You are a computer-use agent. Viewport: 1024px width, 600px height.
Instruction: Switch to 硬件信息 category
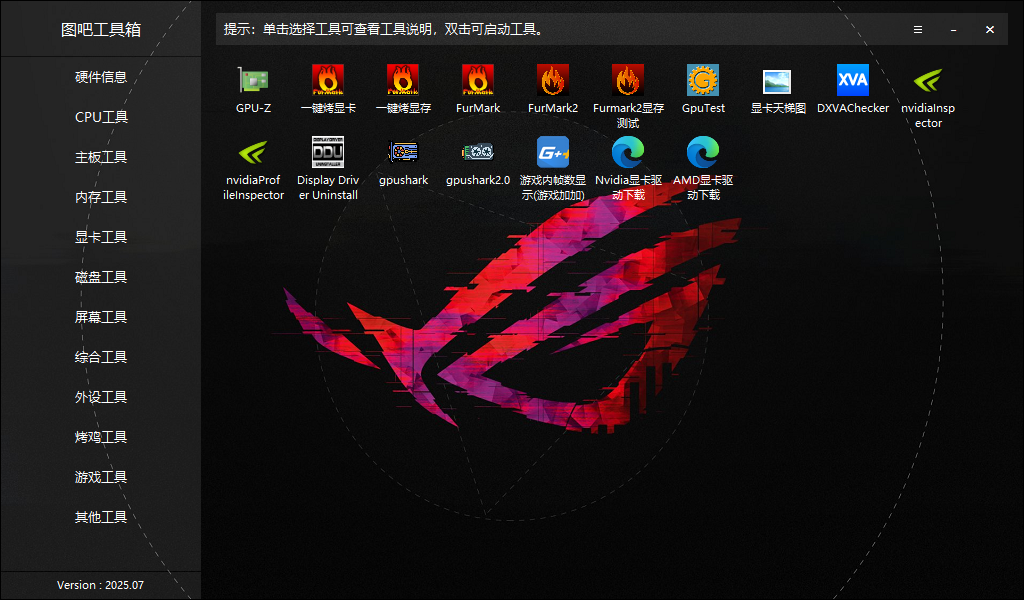tap(101, 77)
